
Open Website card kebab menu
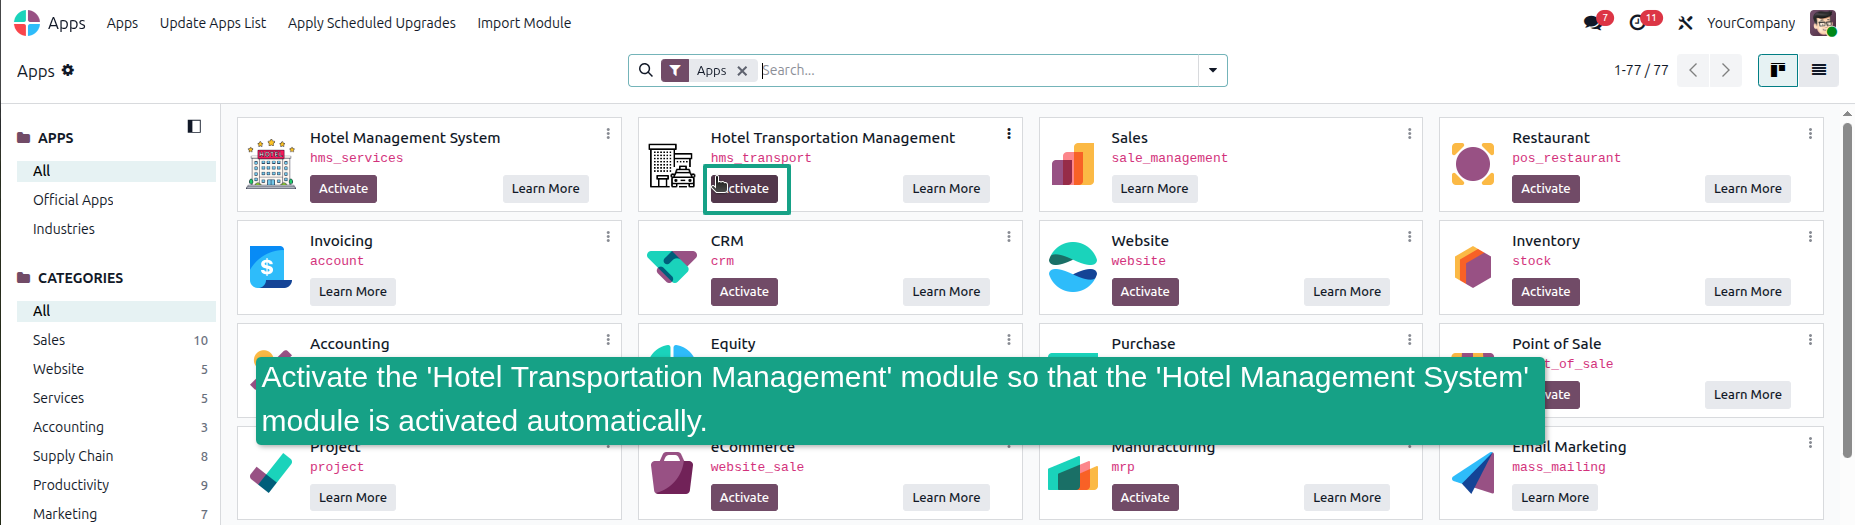click(1410, 237)
